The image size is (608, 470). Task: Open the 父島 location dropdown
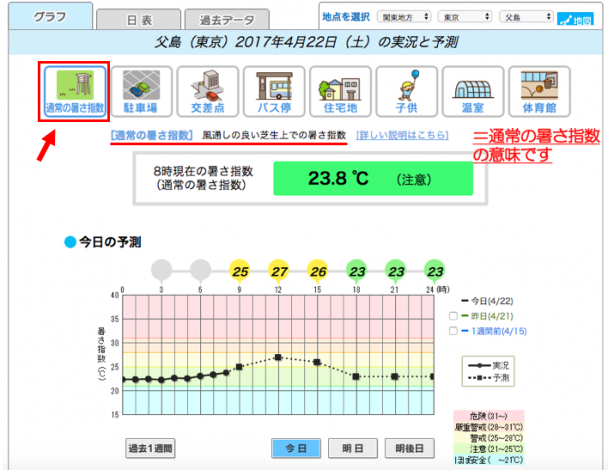pos(526,17)
